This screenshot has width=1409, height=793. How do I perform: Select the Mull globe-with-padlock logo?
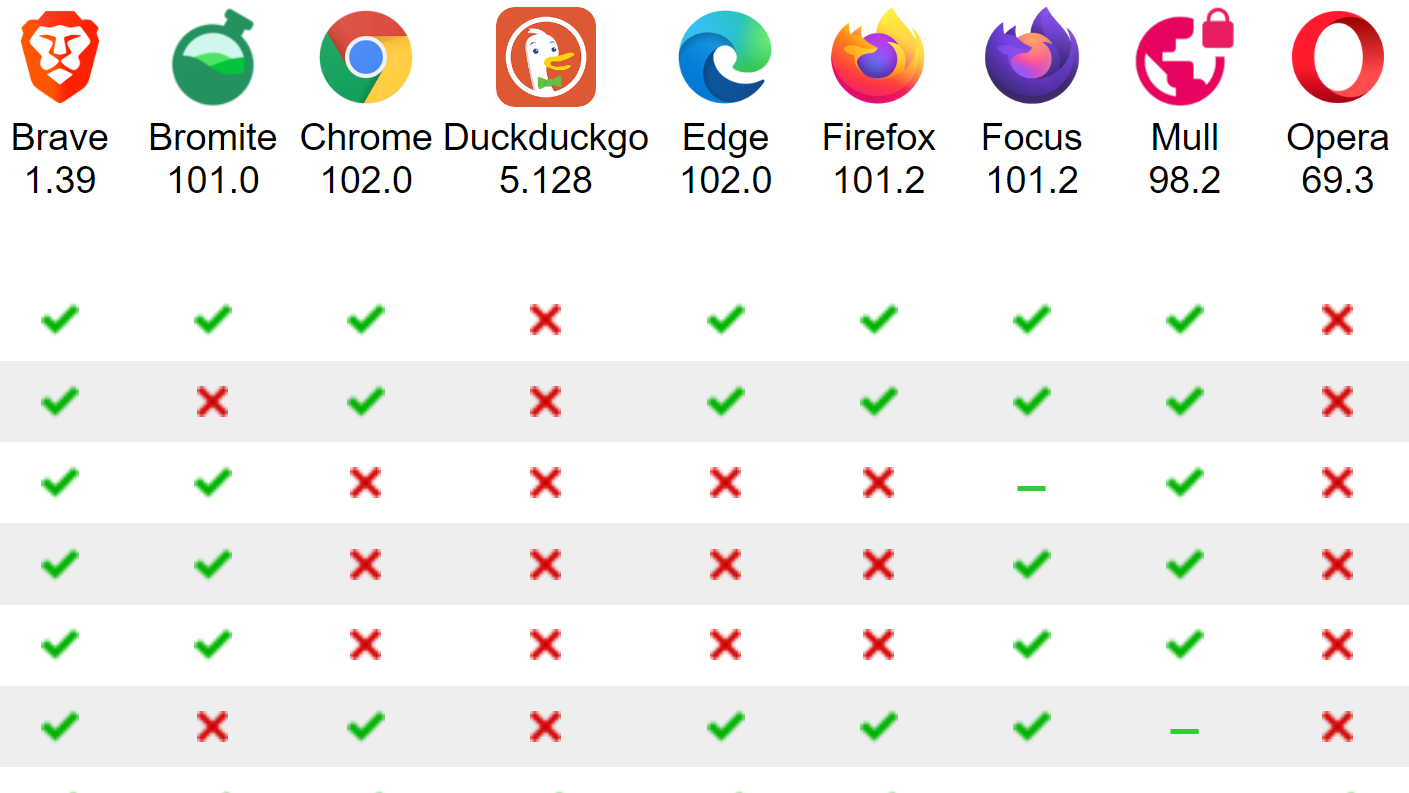(1184, 57)
